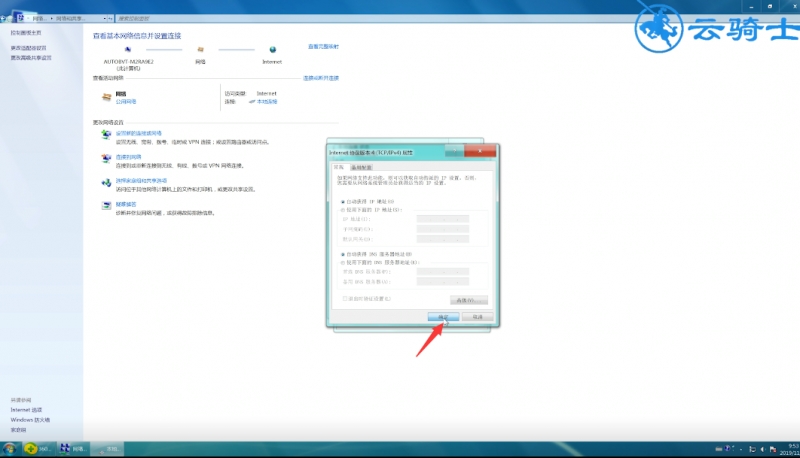Click the Network and Sharing breadcrumb segment

coord(69,18)
